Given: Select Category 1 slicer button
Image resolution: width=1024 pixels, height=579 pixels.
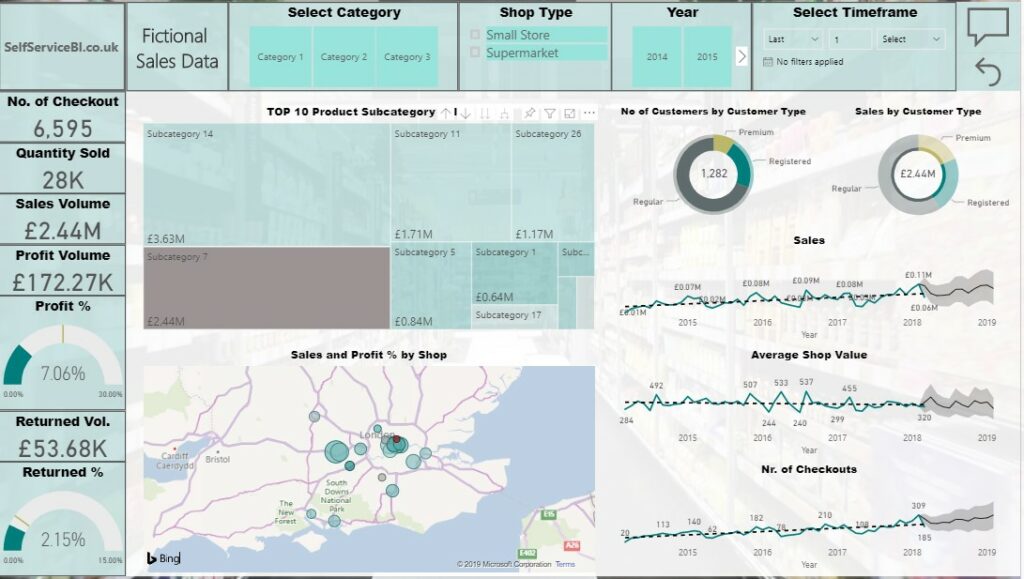Looking at the screenshot, I should [280, 57].
